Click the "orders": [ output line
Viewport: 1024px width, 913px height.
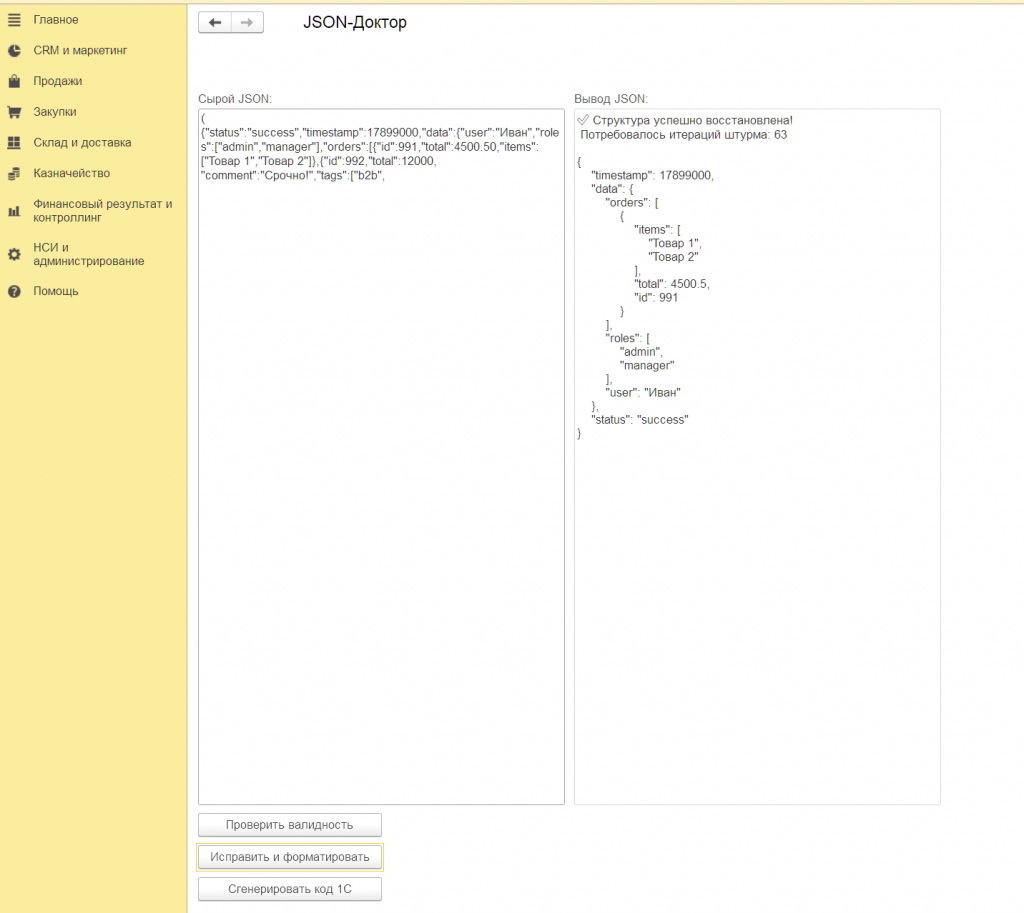pos(632,202)
